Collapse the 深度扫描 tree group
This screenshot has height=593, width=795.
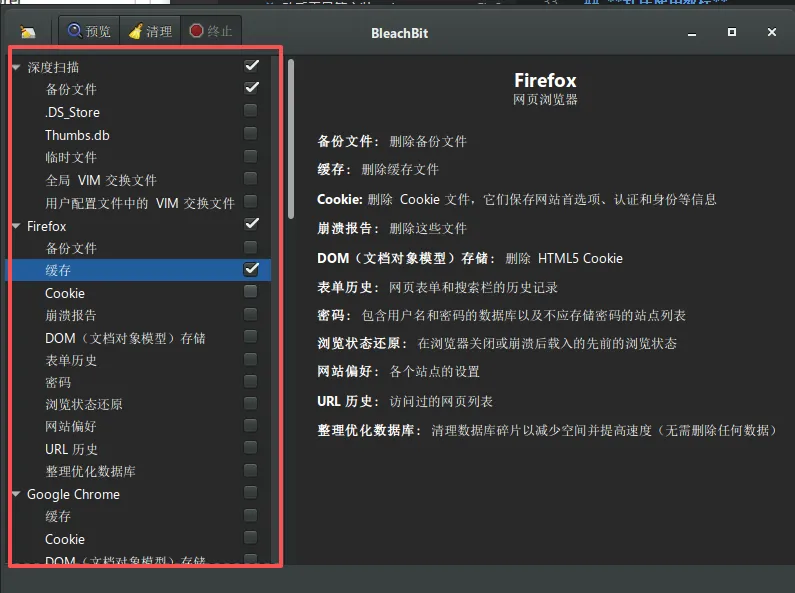(x=16, y=67)
